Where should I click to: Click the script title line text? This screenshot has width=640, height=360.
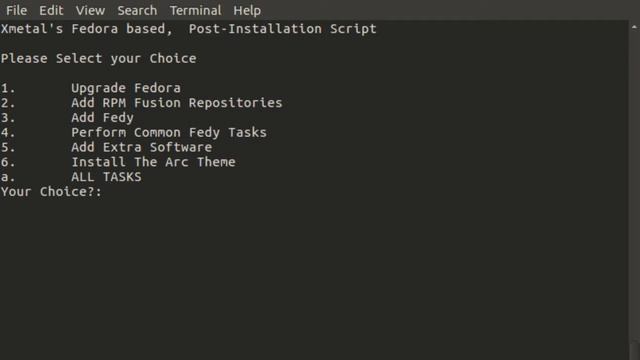(x=189, y=29)
